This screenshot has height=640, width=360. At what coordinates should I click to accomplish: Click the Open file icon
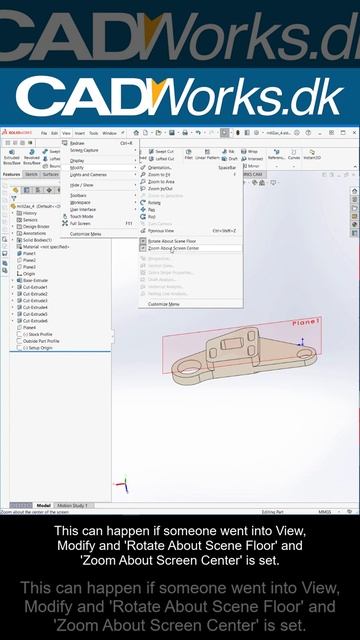pyautogui.click(x=158, y=133)
